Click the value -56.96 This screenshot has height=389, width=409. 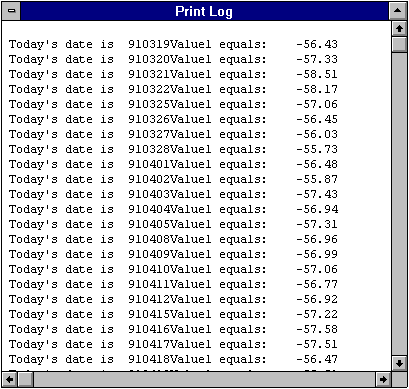(x=317, y=239)
